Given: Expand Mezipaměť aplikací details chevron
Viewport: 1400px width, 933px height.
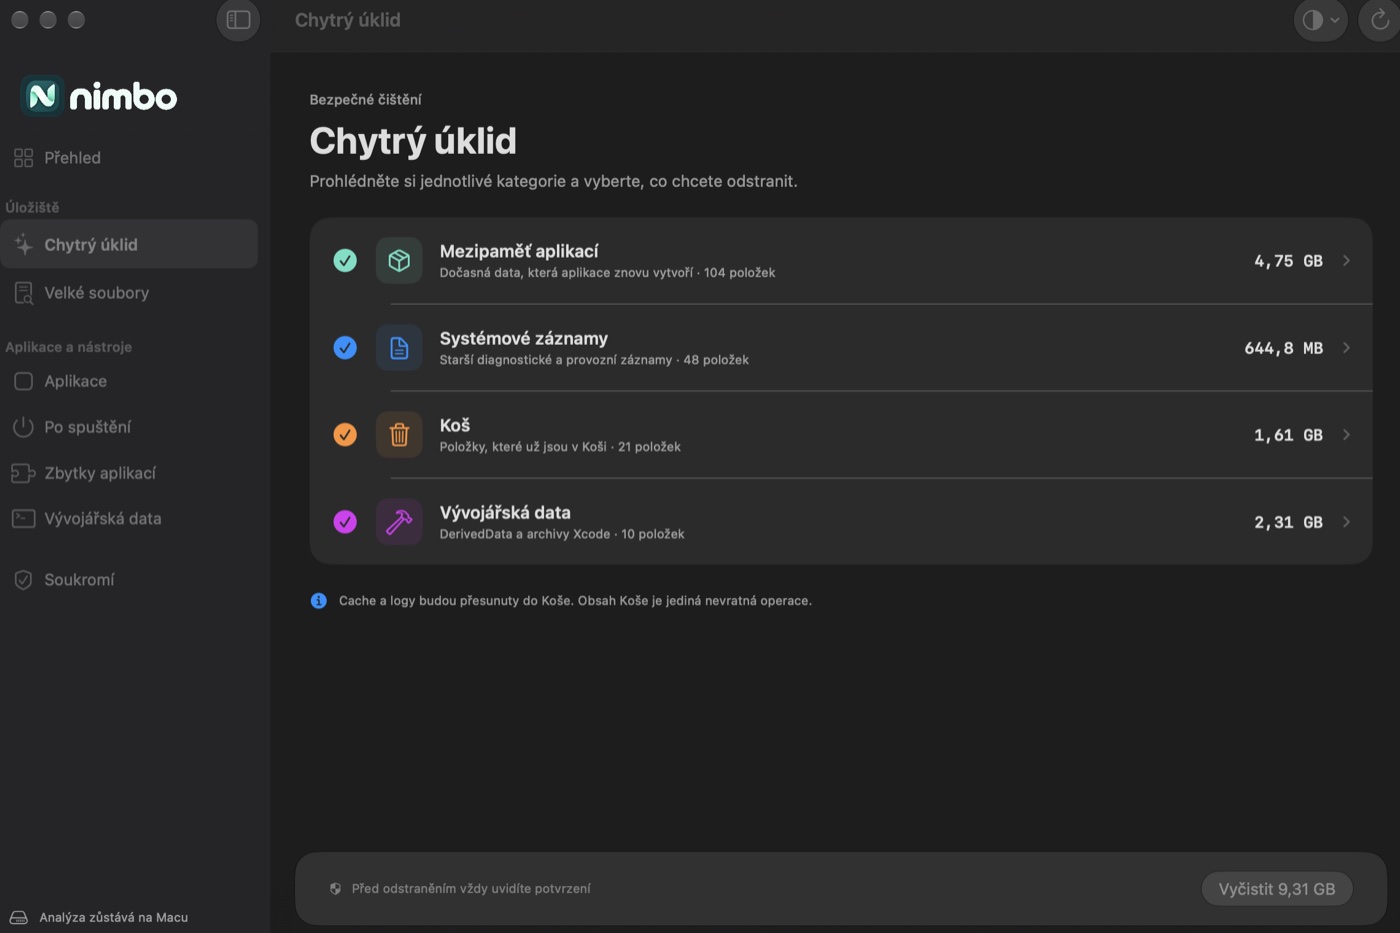Looking at the screenshot, I should [1347, 261].
